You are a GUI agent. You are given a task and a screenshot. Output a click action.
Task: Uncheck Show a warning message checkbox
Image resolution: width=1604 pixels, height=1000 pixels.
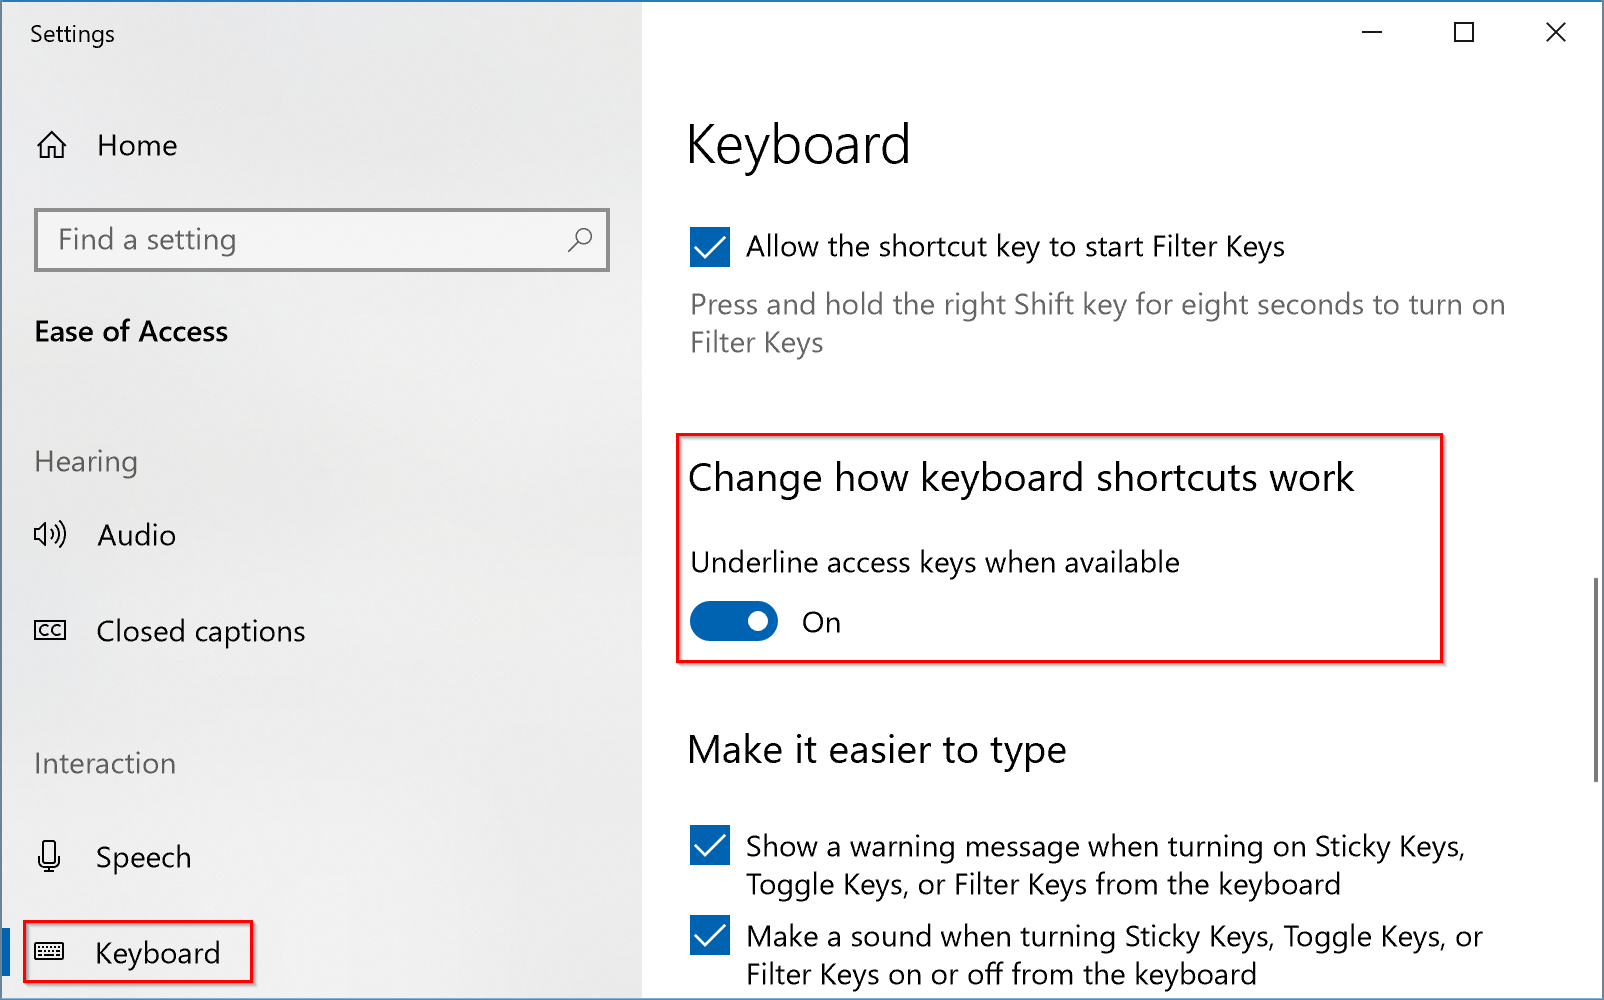coord(710,846)
